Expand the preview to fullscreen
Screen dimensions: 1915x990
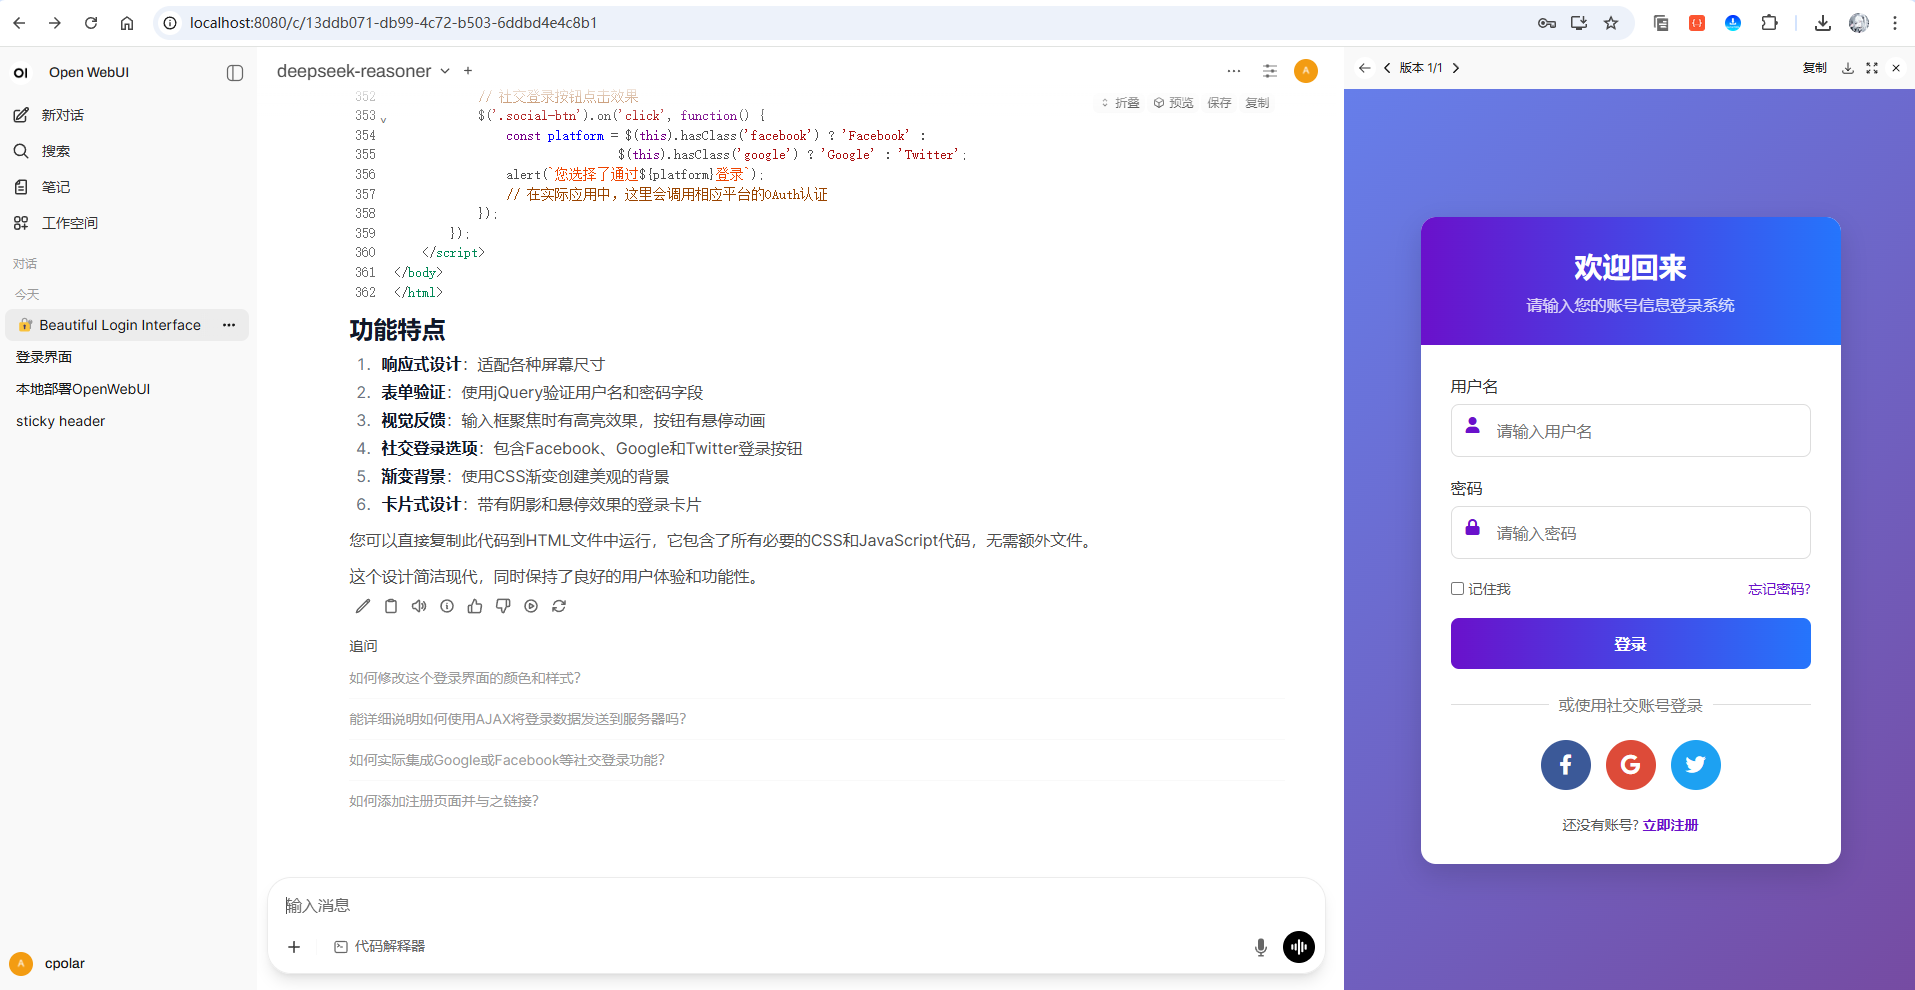click(x=1872, y=68)
